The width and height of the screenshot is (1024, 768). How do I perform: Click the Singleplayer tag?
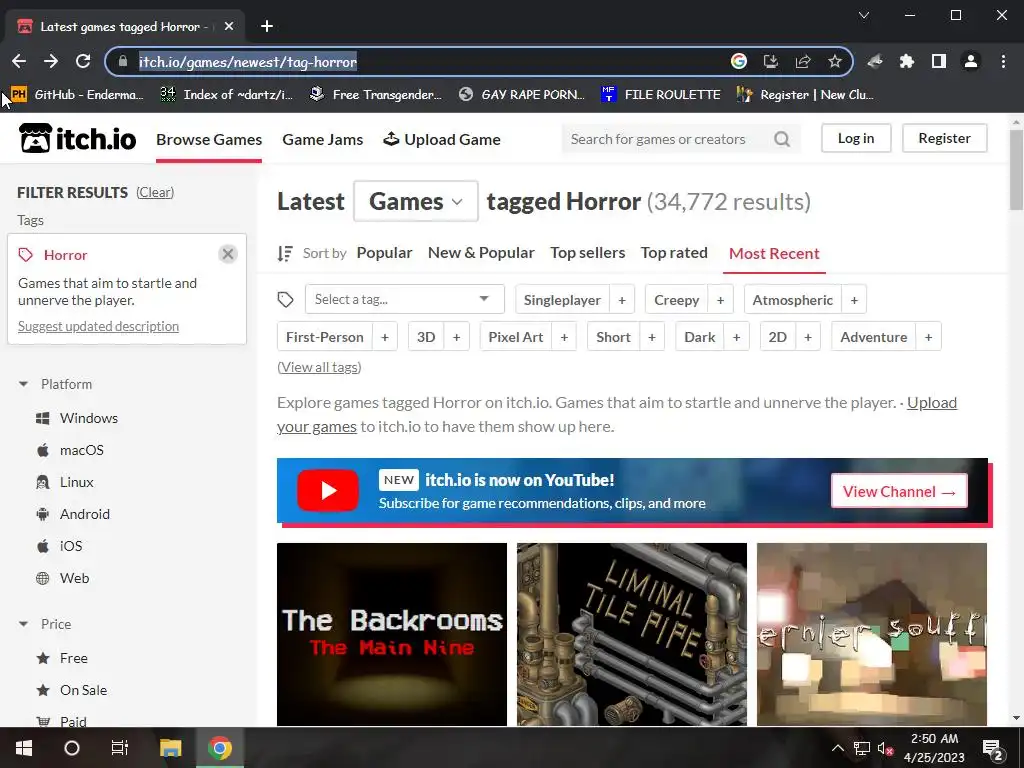pos(562,300)
